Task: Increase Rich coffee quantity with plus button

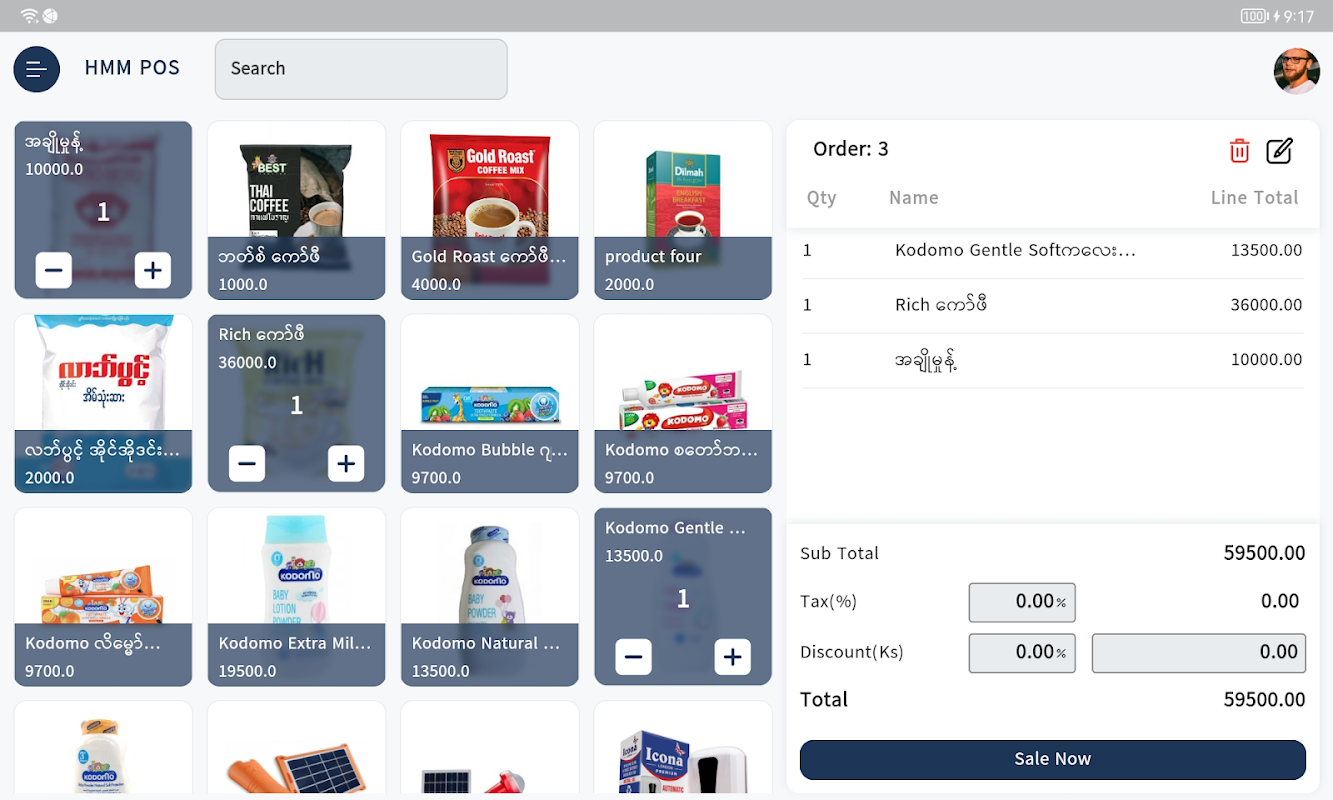Action: pyautogui.click(x=346, y=464)
